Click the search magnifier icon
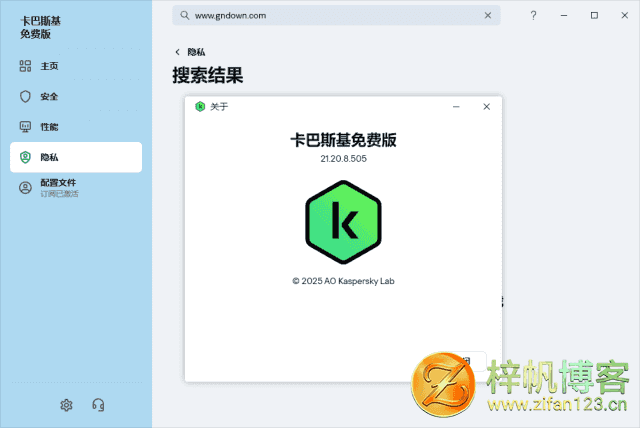 click(x=184, y=16)
